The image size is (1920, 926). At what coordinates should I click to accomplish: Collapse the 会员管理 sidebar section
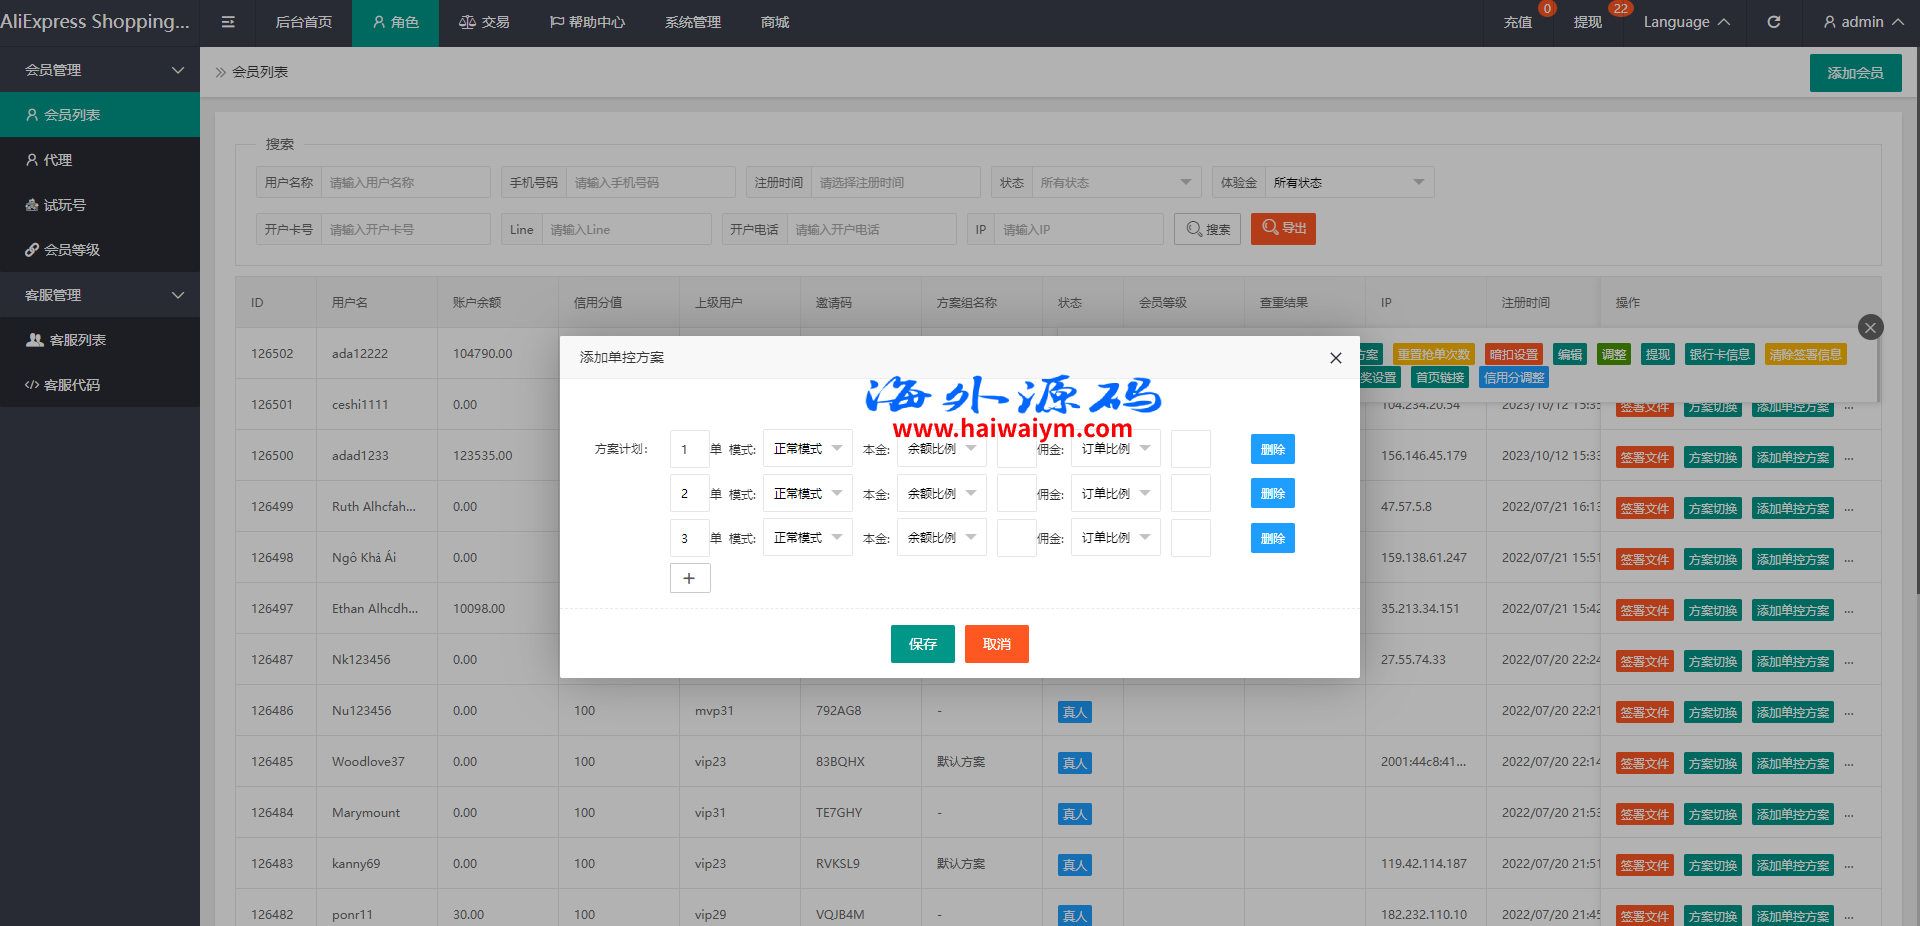click(100, 70)
